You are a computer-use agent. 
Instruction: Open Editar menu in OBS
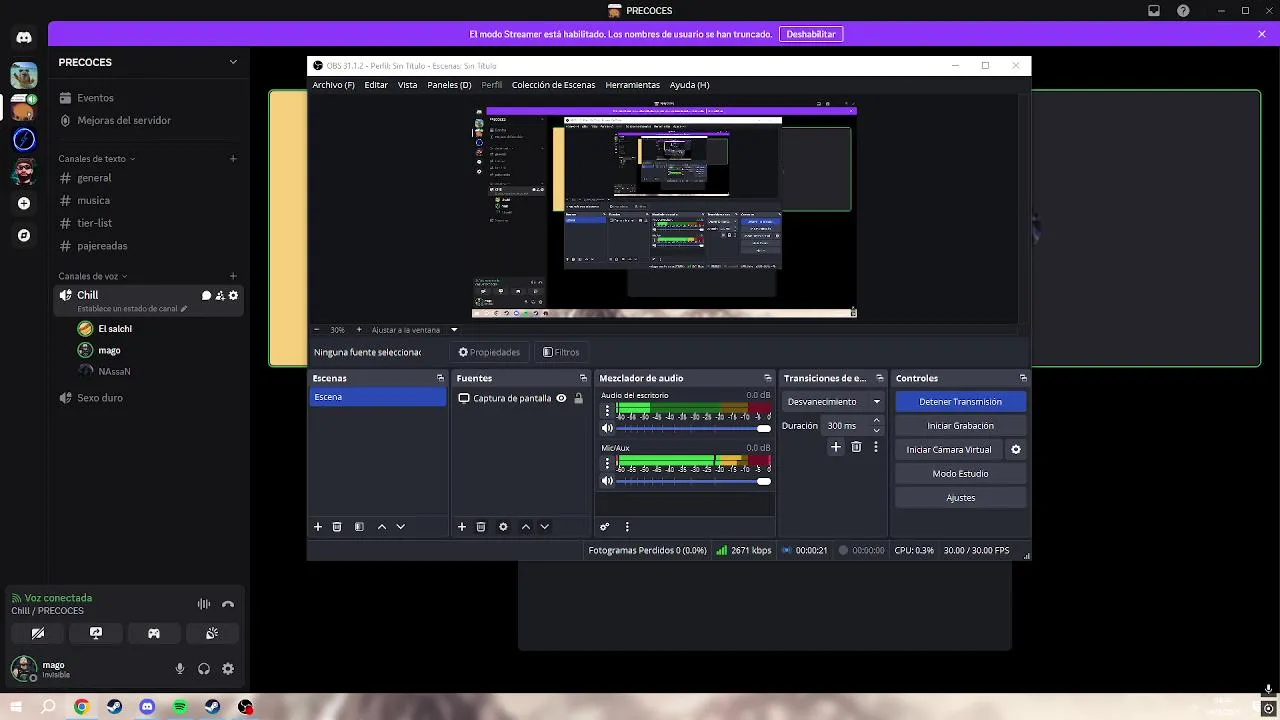376,85
